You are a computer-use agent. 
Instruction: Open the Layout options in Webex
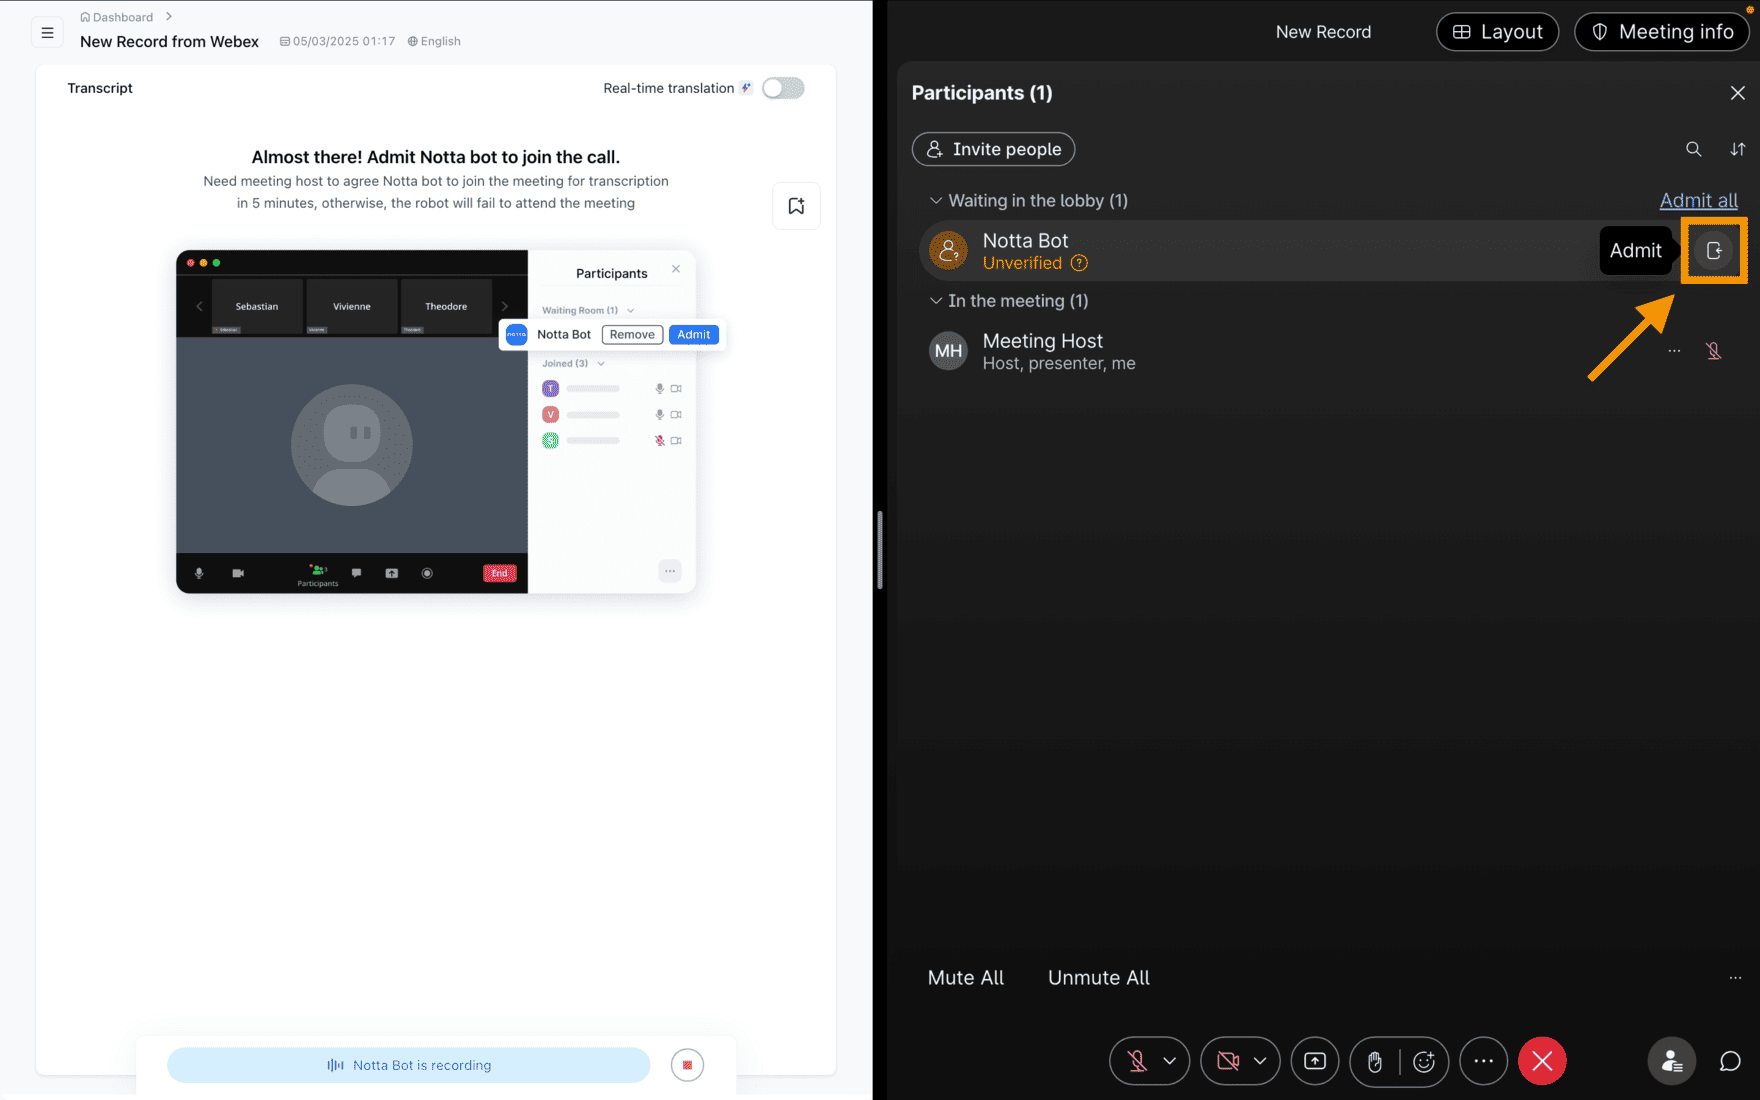click(1497, 32)
